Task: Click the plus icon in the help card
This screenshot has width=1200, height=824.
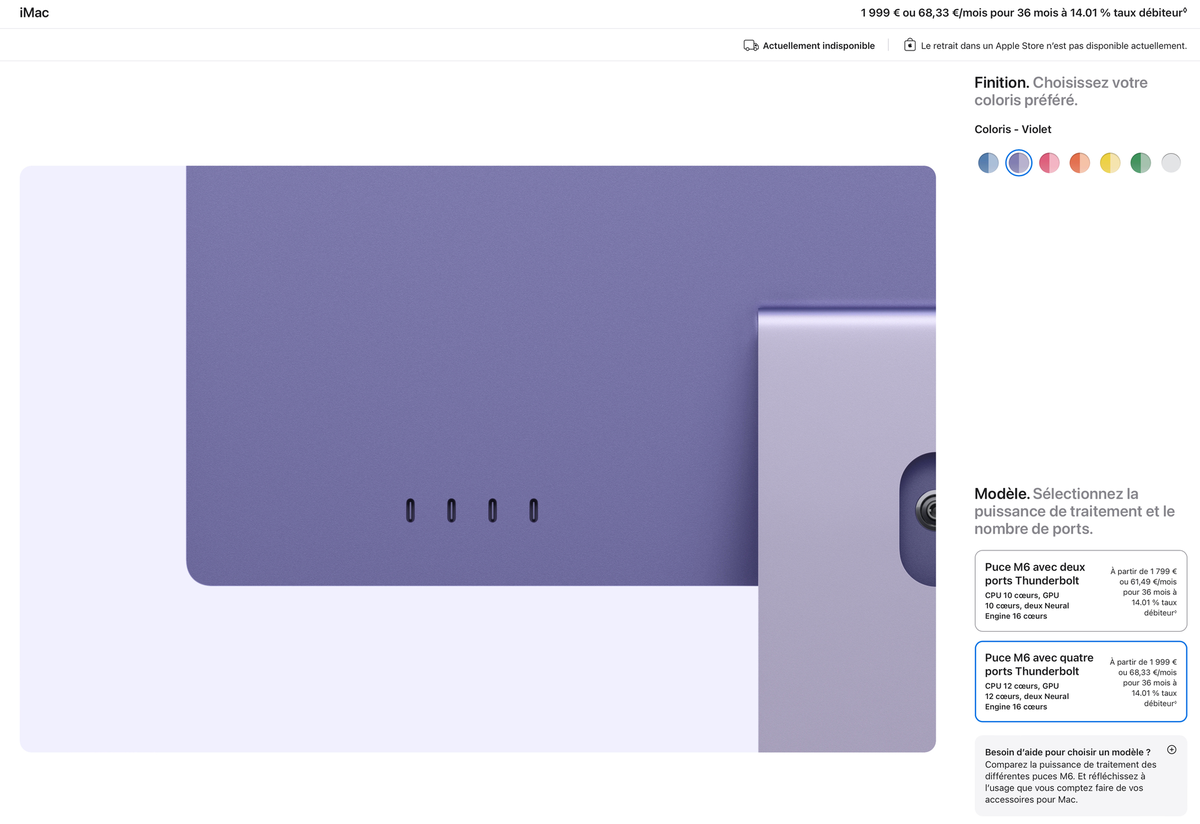Action: coord(1172,750)
